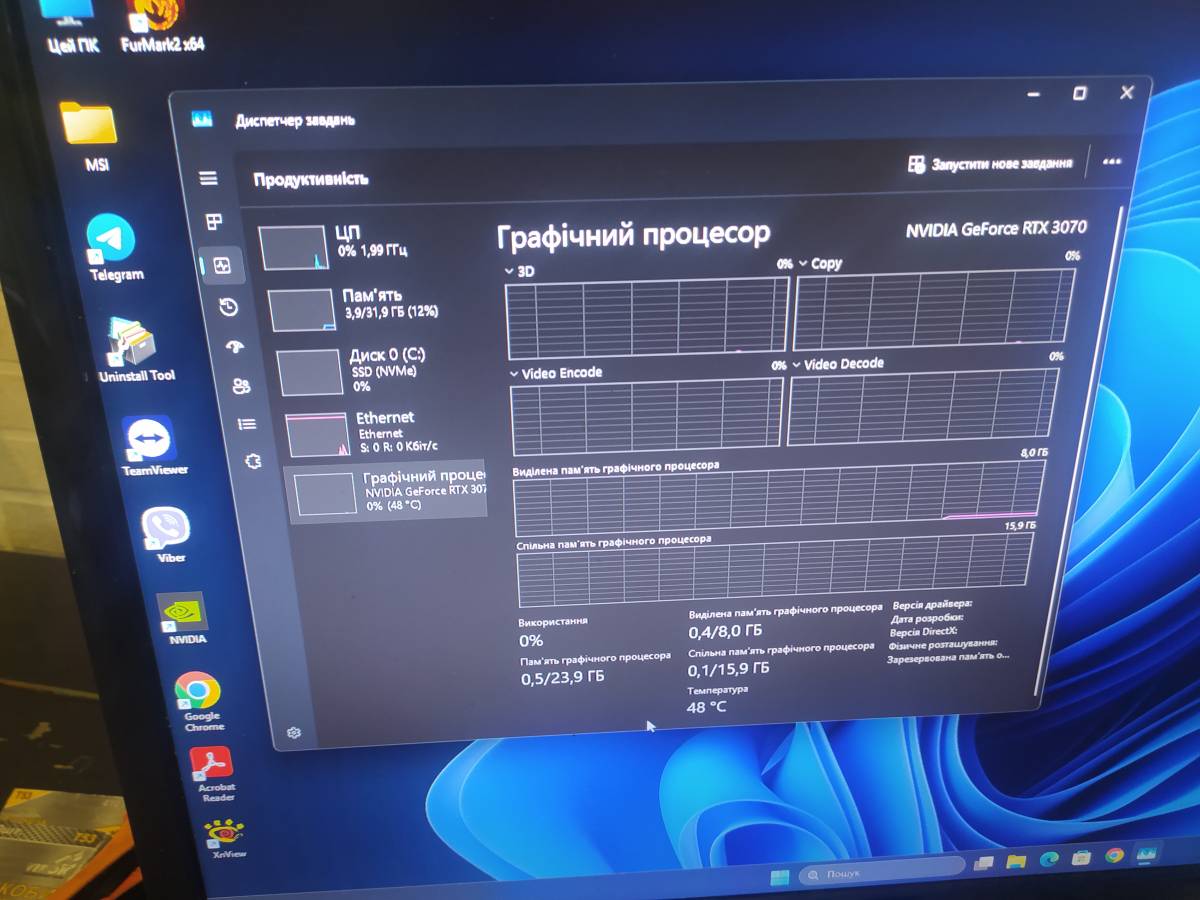Screen dimensions: 1200x900
Task: Open the Цей ПК desktop icon
Action: click(70, 28)
